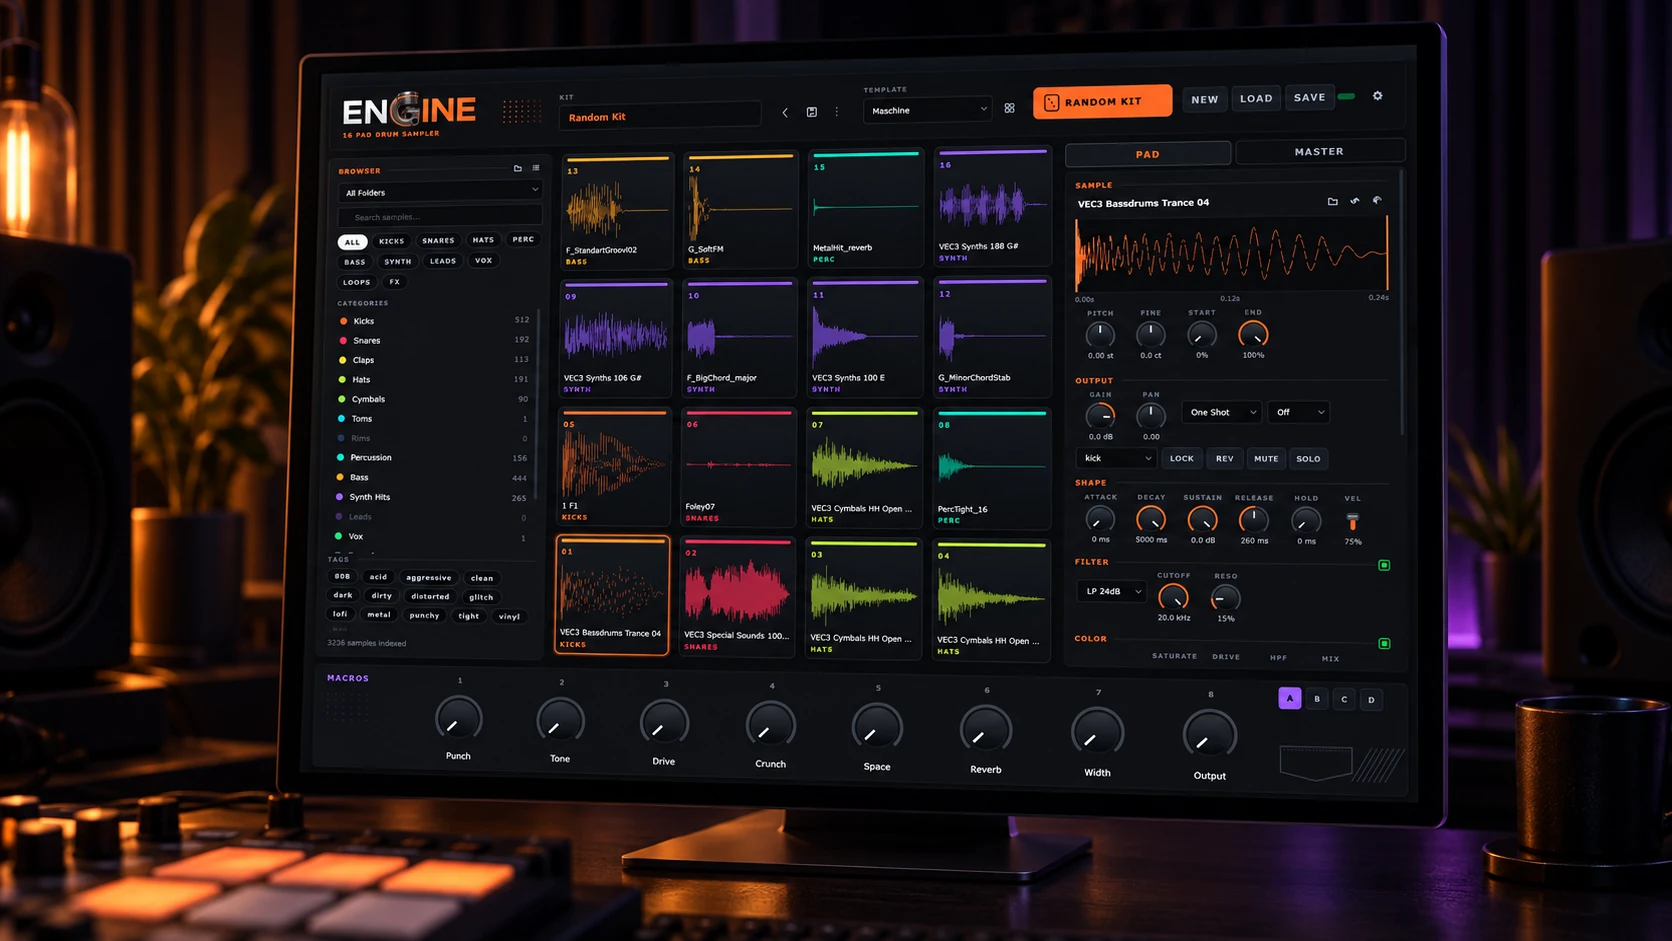Open the LP 24dB filter type dropdown

click(1111, 591)
